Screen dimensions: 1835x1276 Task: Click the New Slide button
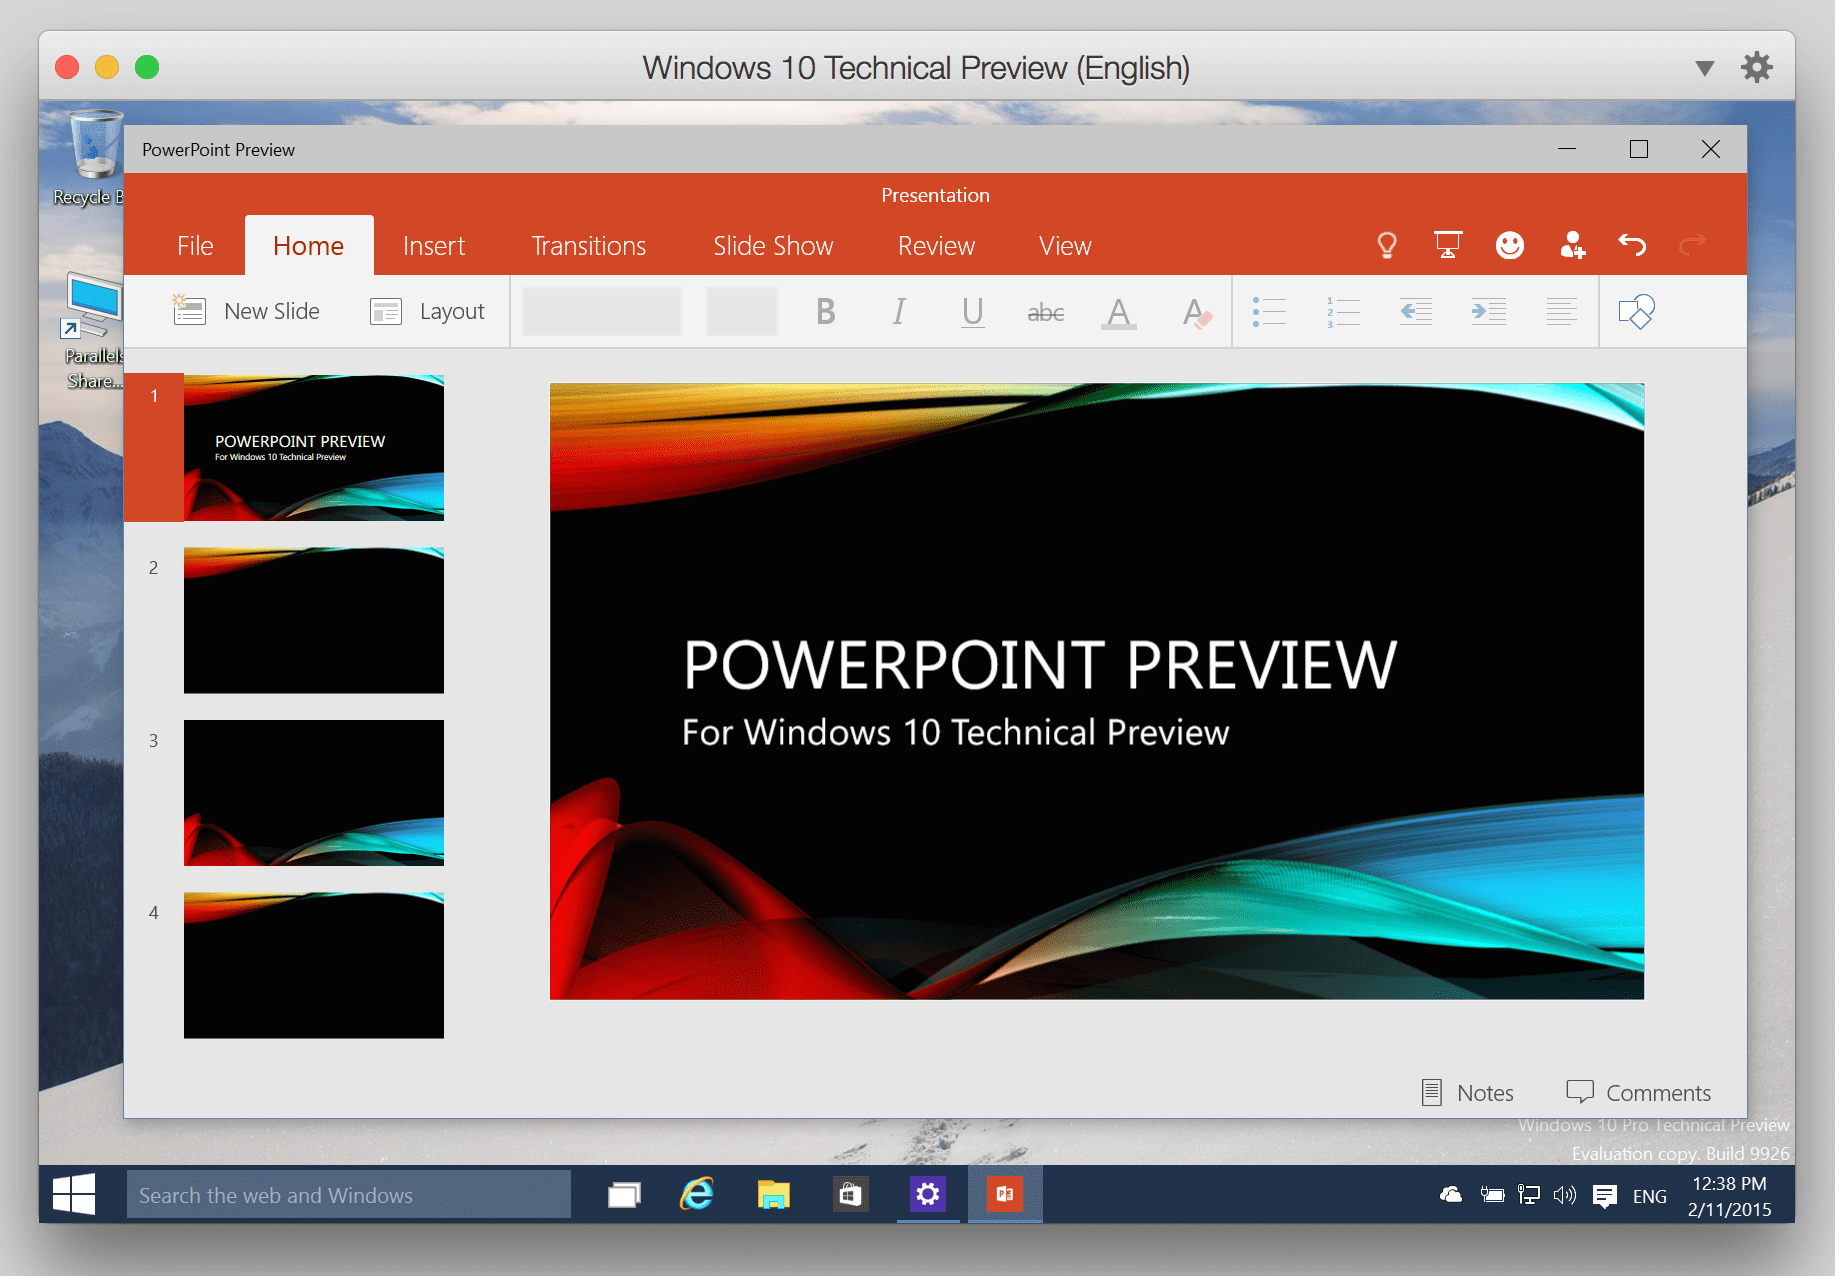click(x=246, y=312)
